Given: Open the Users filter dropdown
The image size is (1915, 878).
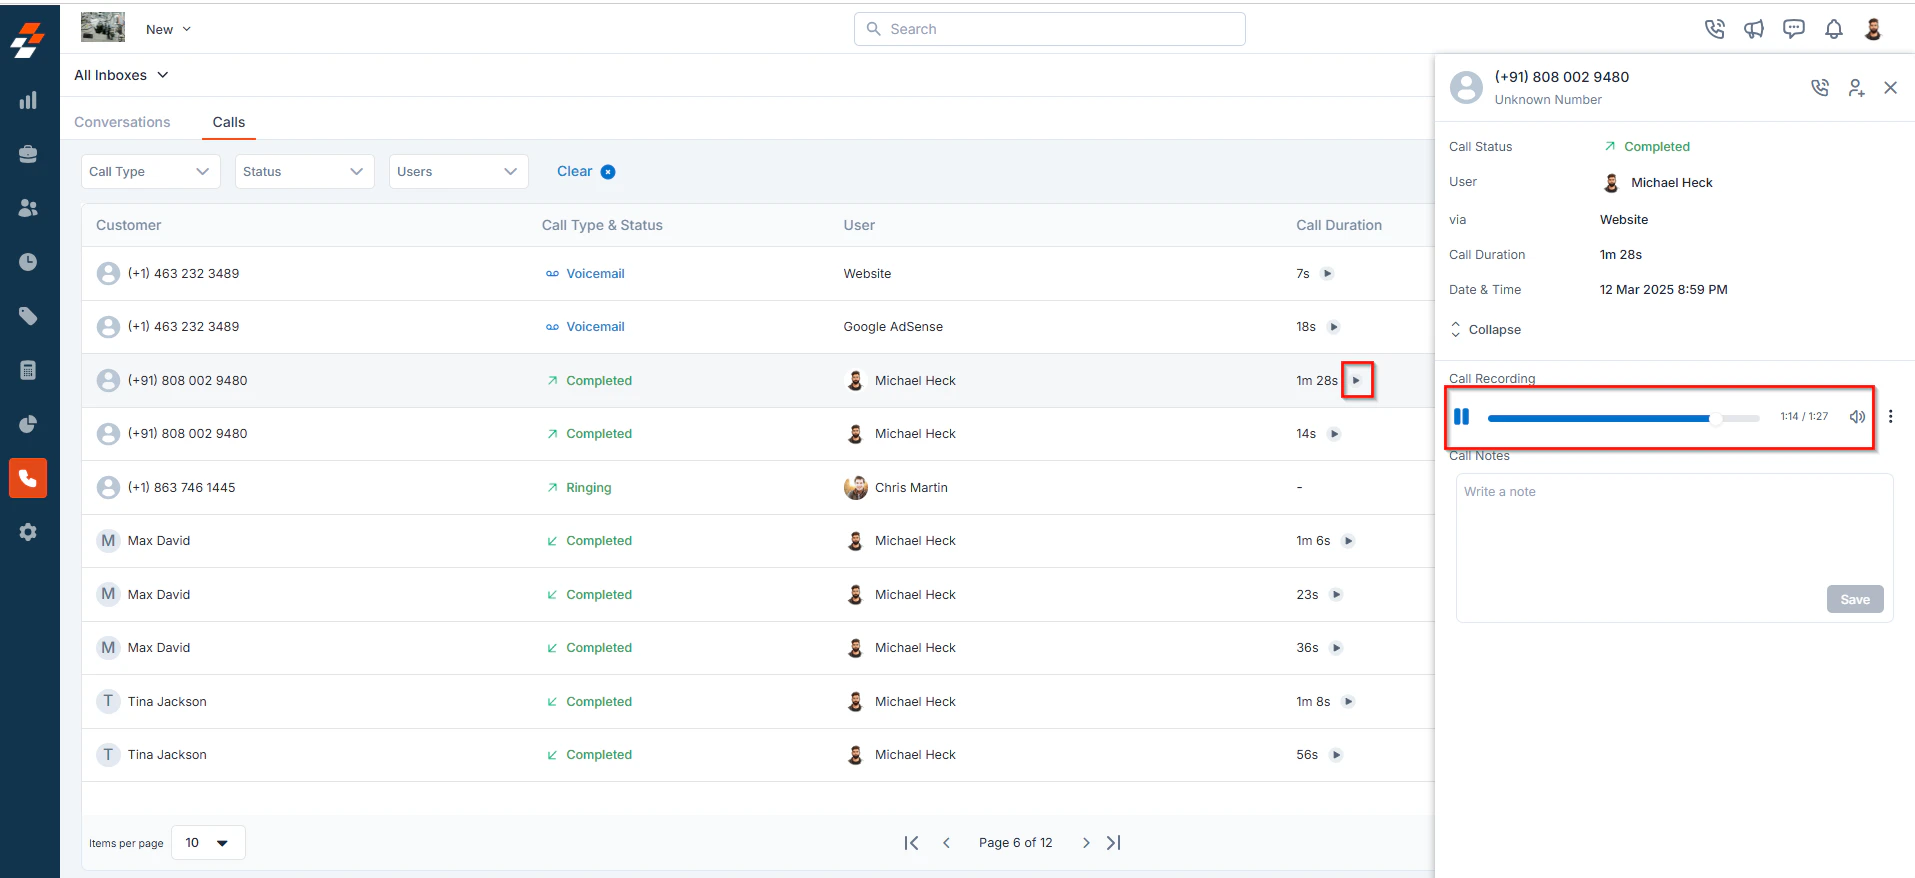Looking at the screenshot, I should [x=458, y=172].
